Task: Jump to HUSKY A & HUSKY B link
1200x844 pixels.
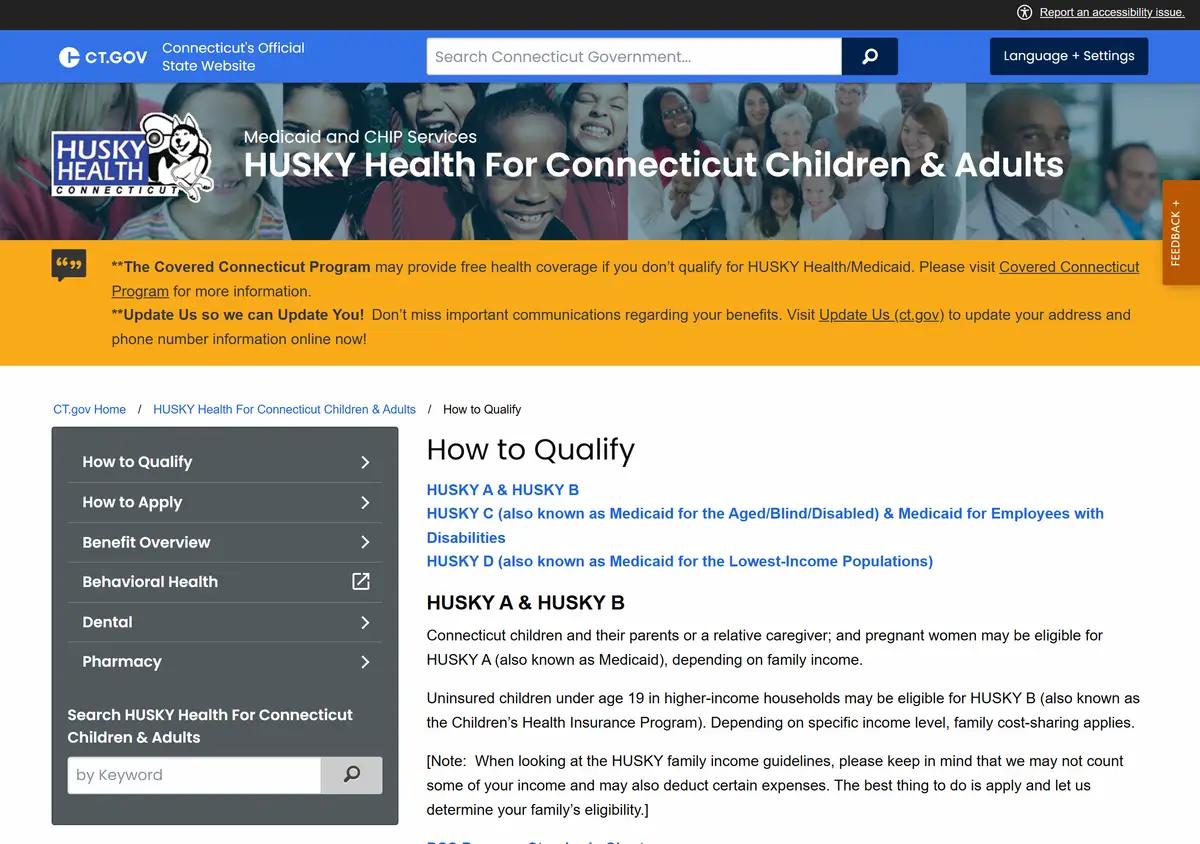Action: tap(503, 490)
